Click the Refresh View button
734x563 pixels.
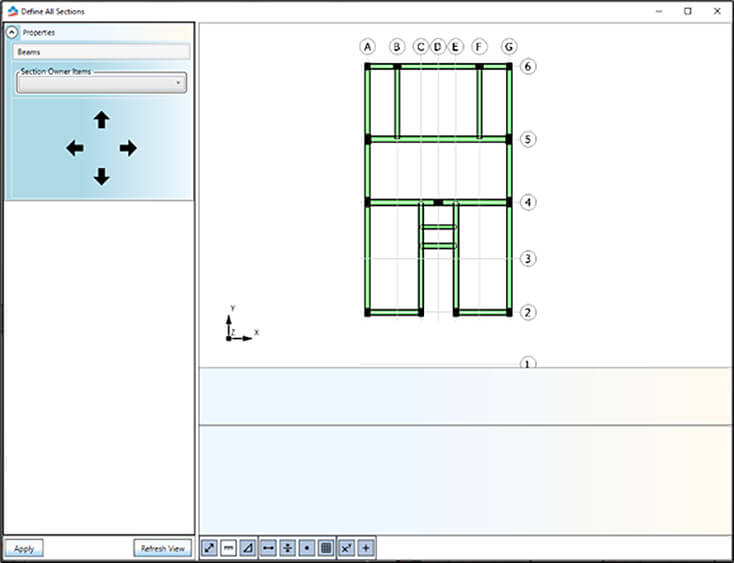[x=163, y=548]
